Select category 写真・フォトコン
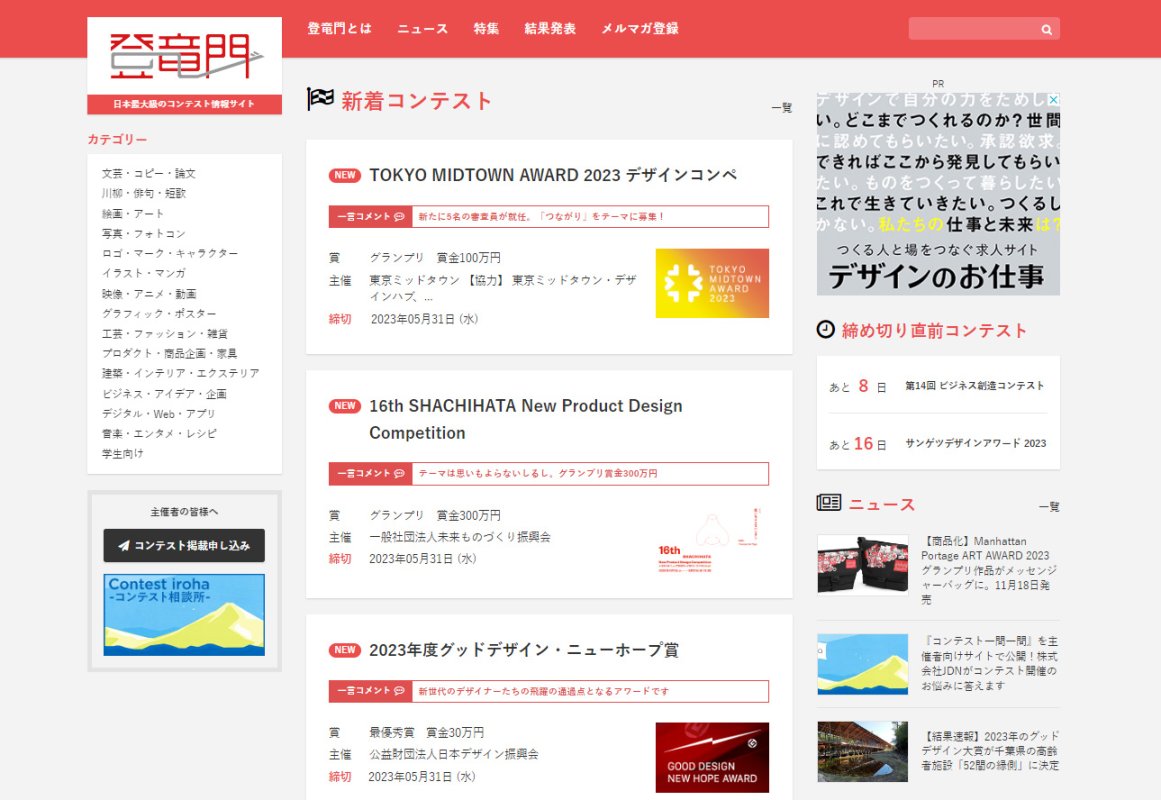 [144, 233]
